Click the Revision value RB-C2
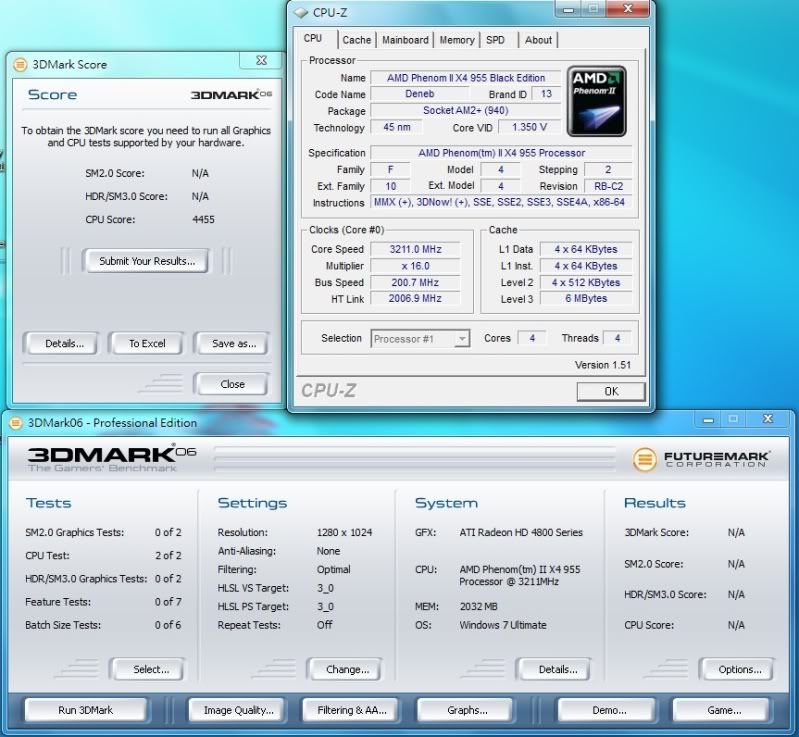Viewport: 799px width, 737px height. (608, 186)
